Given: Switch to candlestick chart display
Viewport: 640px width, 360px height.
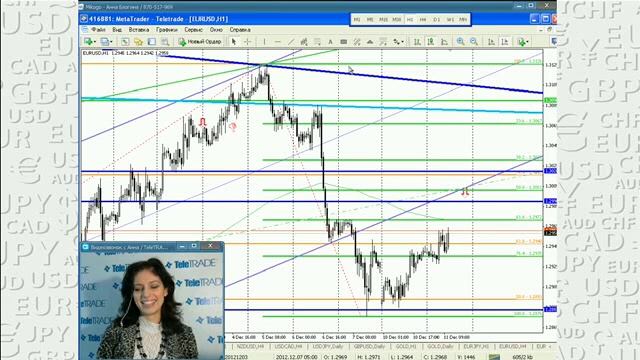Looking at the screenshot, I should pos(431,42).
